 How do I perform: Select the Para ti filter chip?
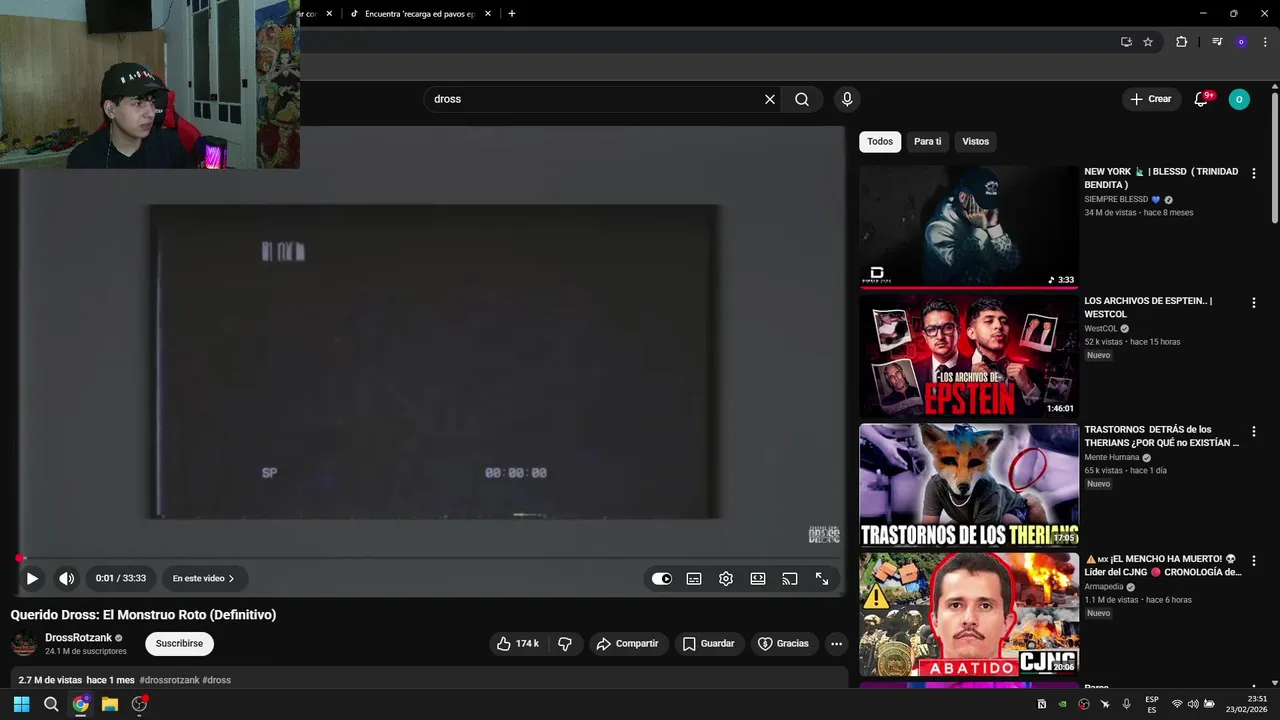click(x=927, y=142)
